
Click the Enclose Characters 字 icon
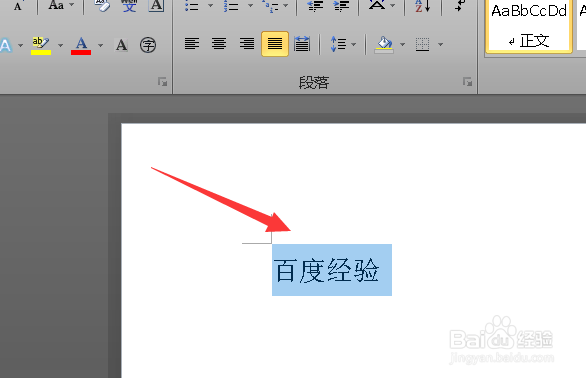148,45
